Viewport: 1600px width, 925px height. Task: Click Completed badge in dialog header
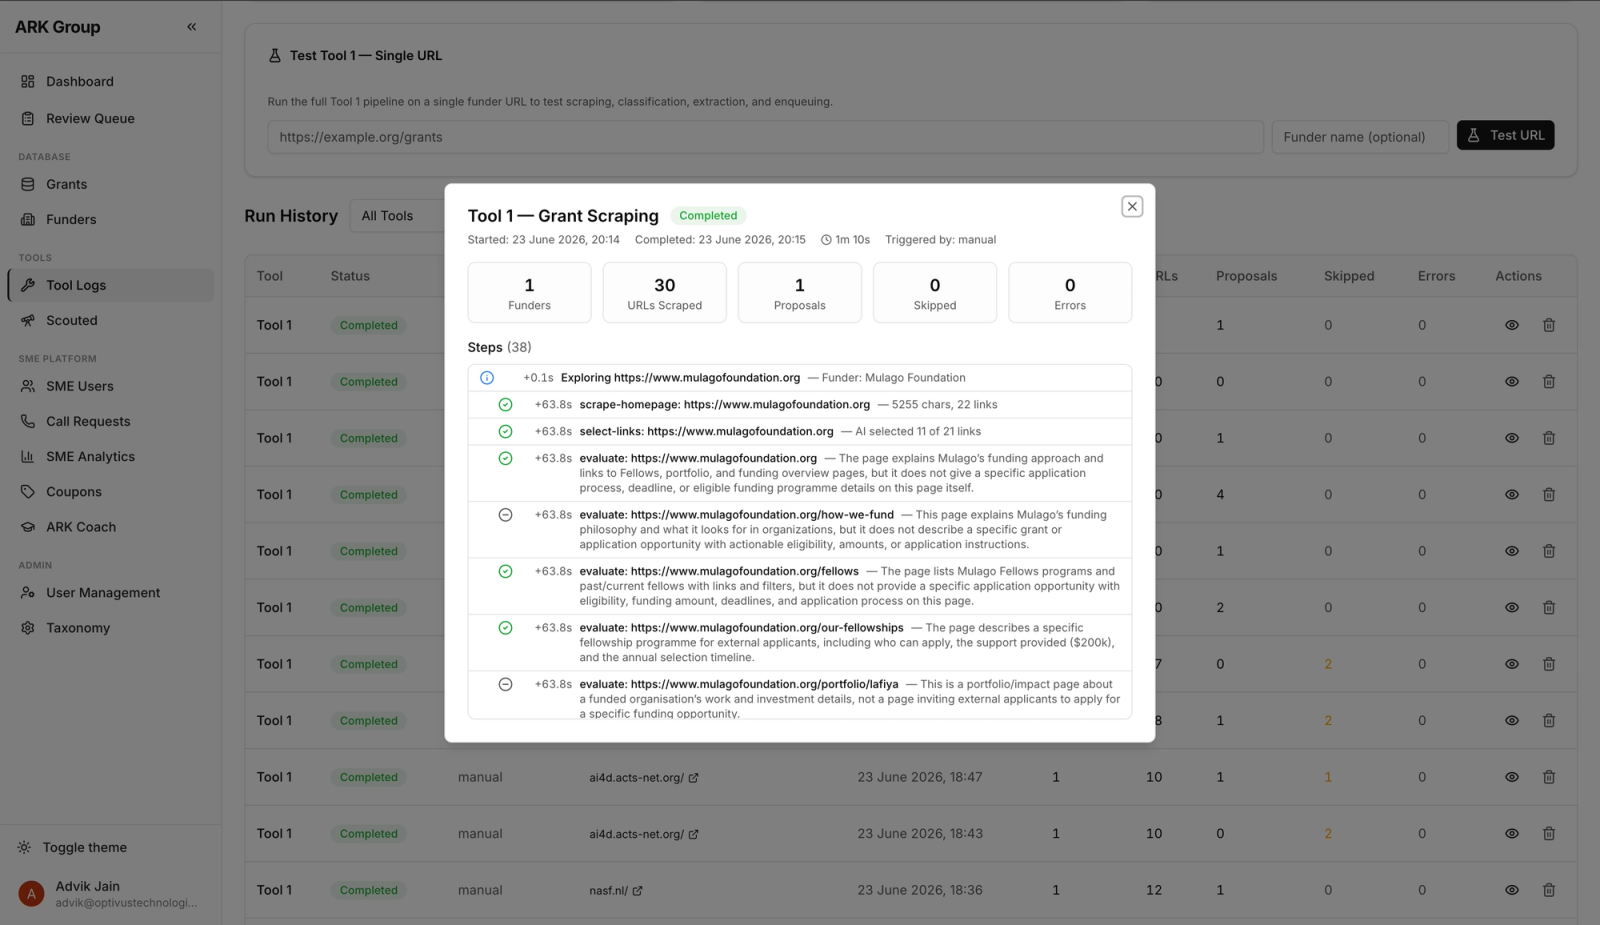coord(708,216)
